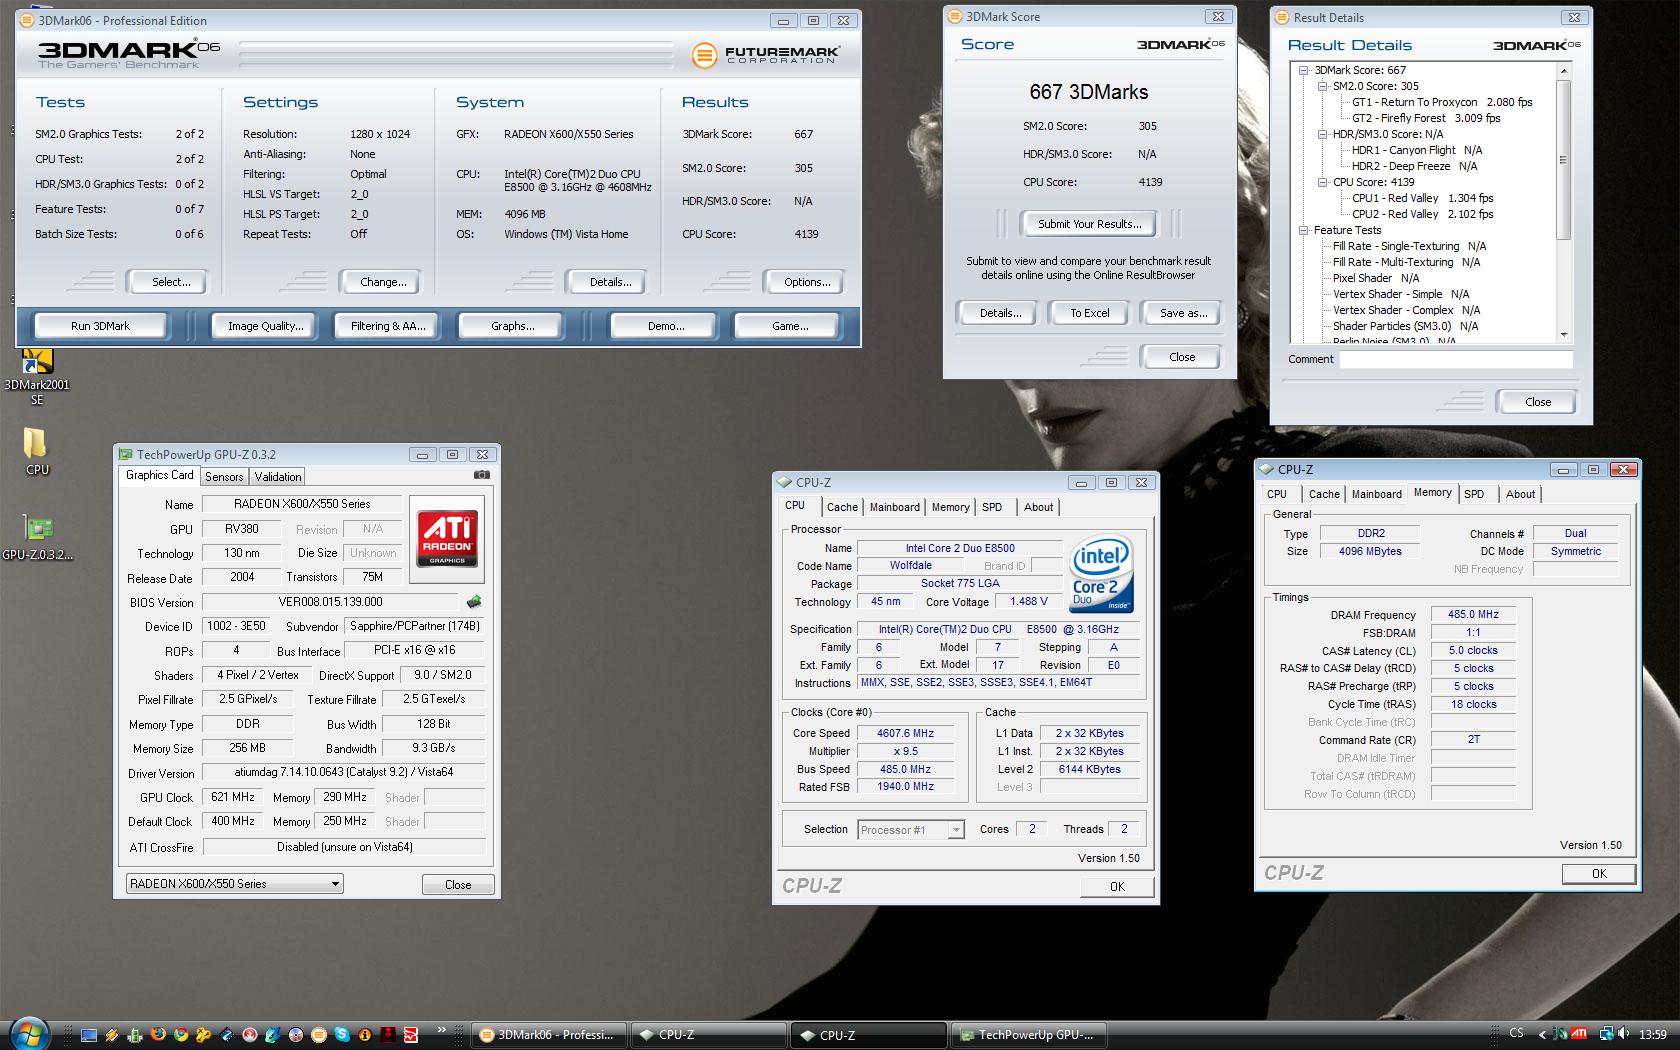1680x1050 pixels.
Task: Open the 3DMark2001 SE desktop shortcut
Action: point(36,376)
